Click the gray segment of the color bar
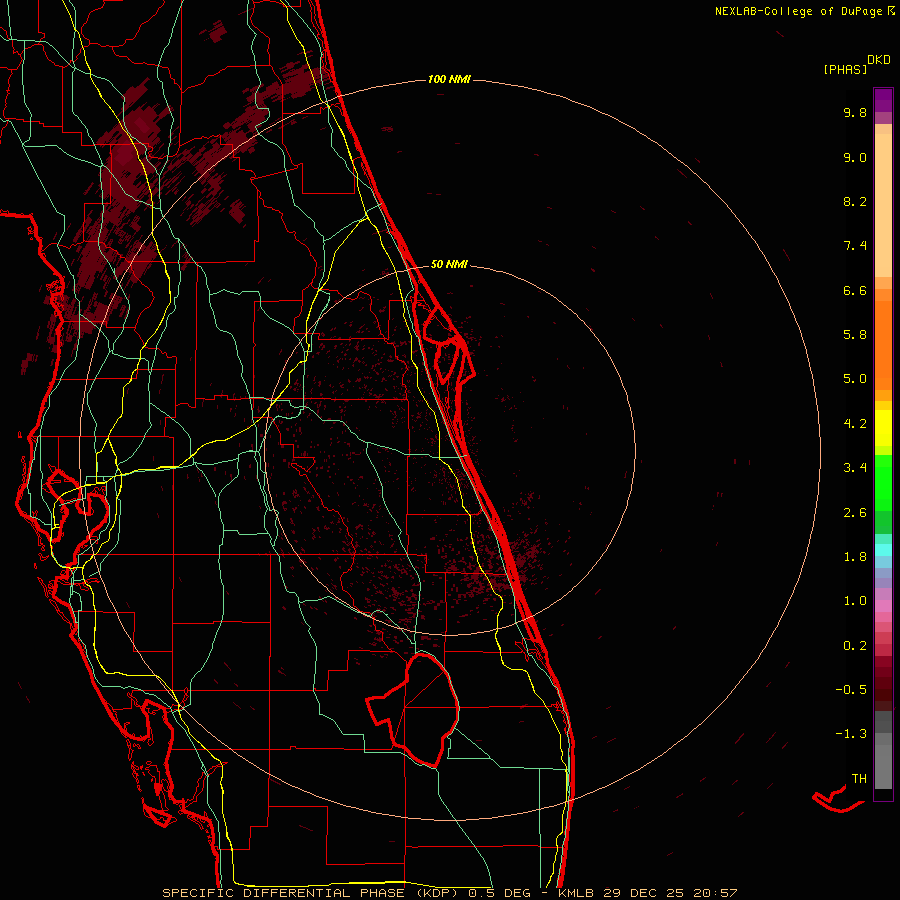900x900 pixels. point(883,752)
